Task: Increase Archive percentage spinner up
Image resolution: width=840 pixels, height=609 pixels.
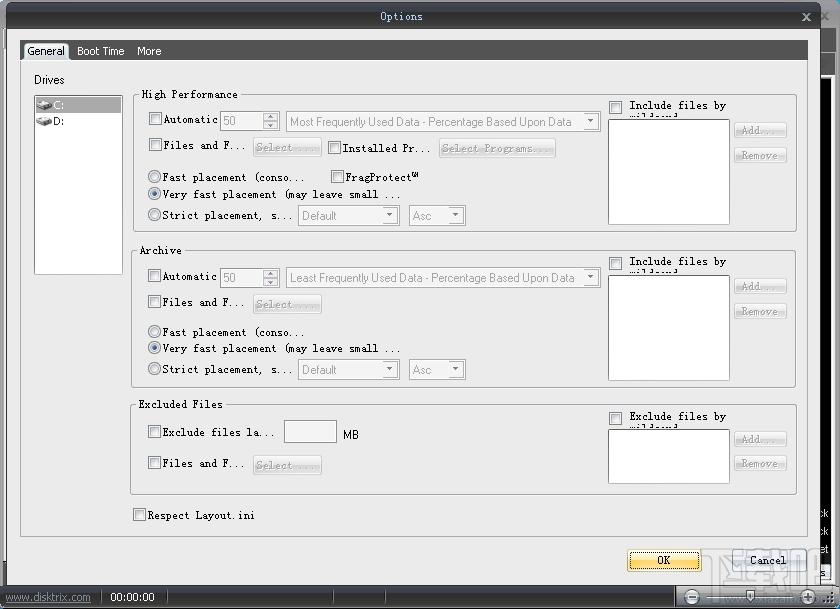Action: (x=271, y=273)
